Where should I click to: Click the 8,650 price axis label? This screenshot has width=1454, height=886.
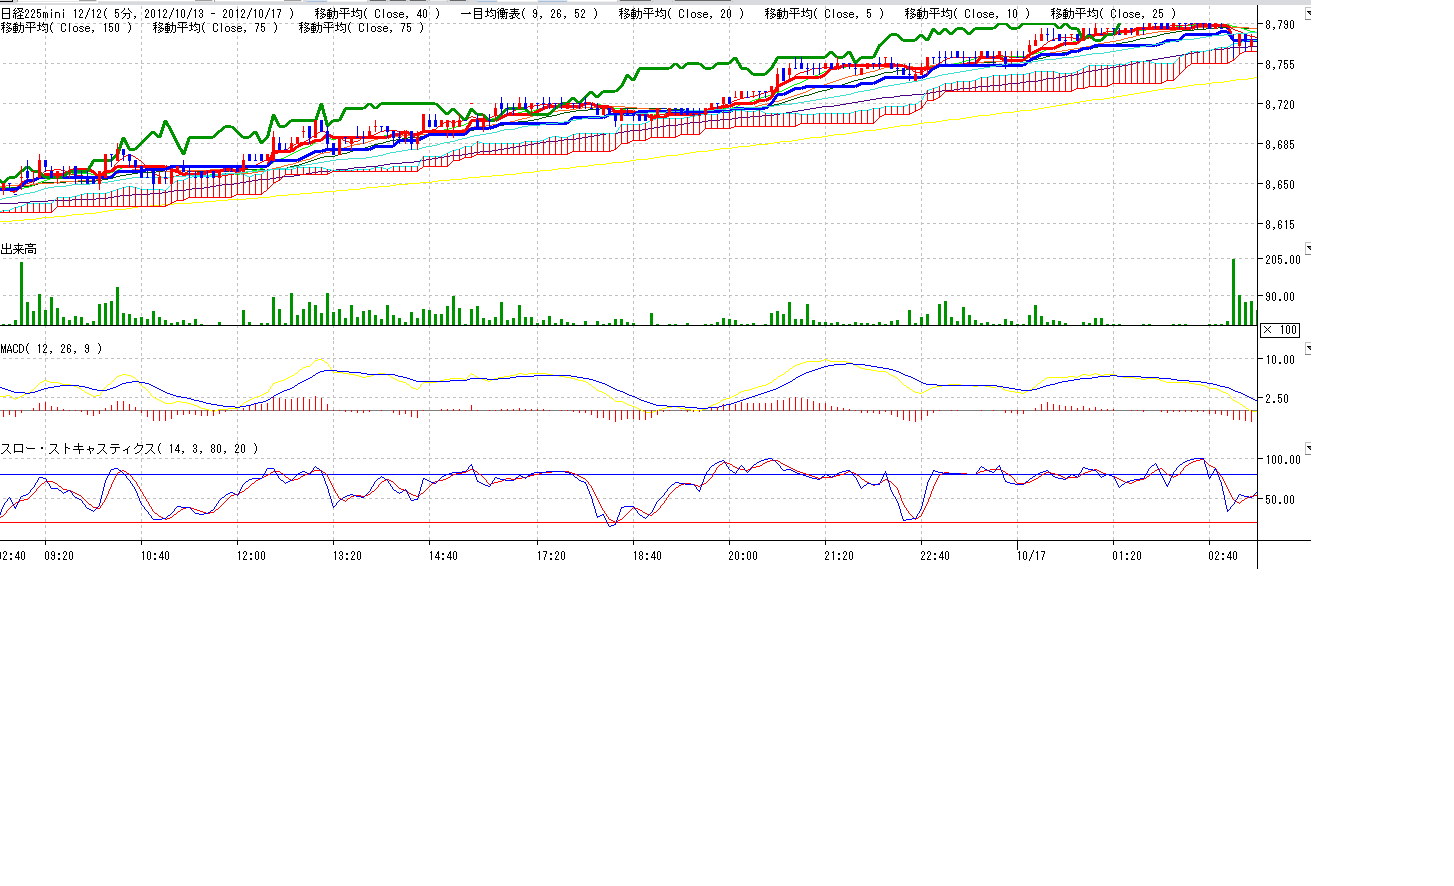coord(1280,185)
